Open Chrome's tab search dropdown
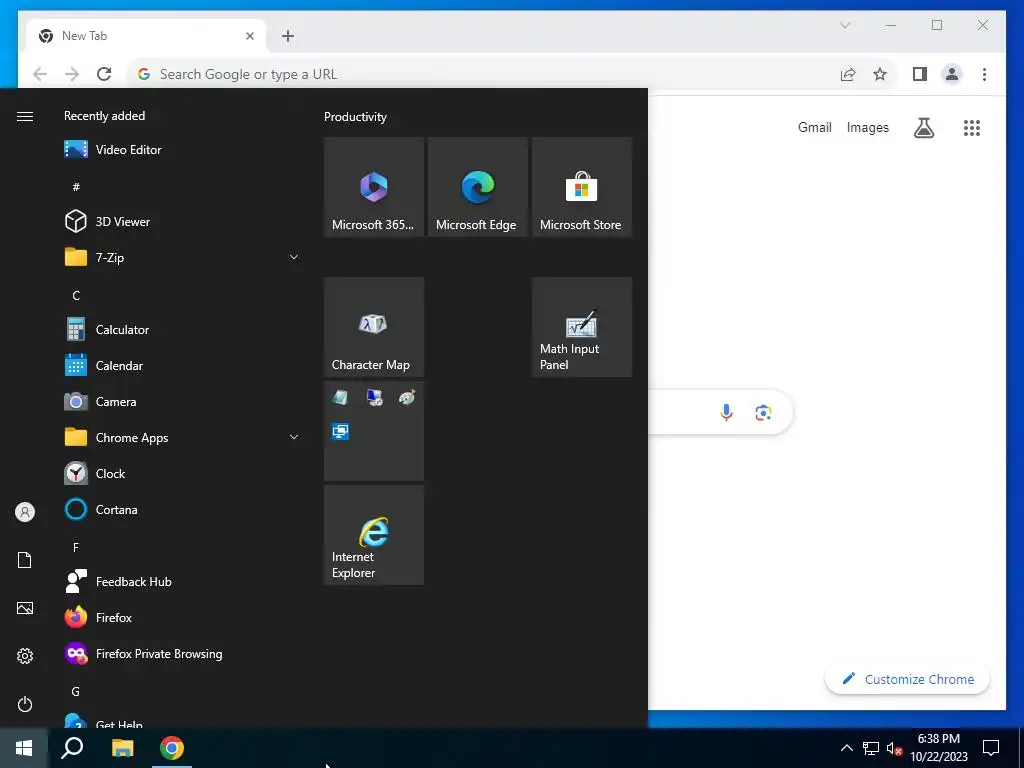 click(845, 25)
